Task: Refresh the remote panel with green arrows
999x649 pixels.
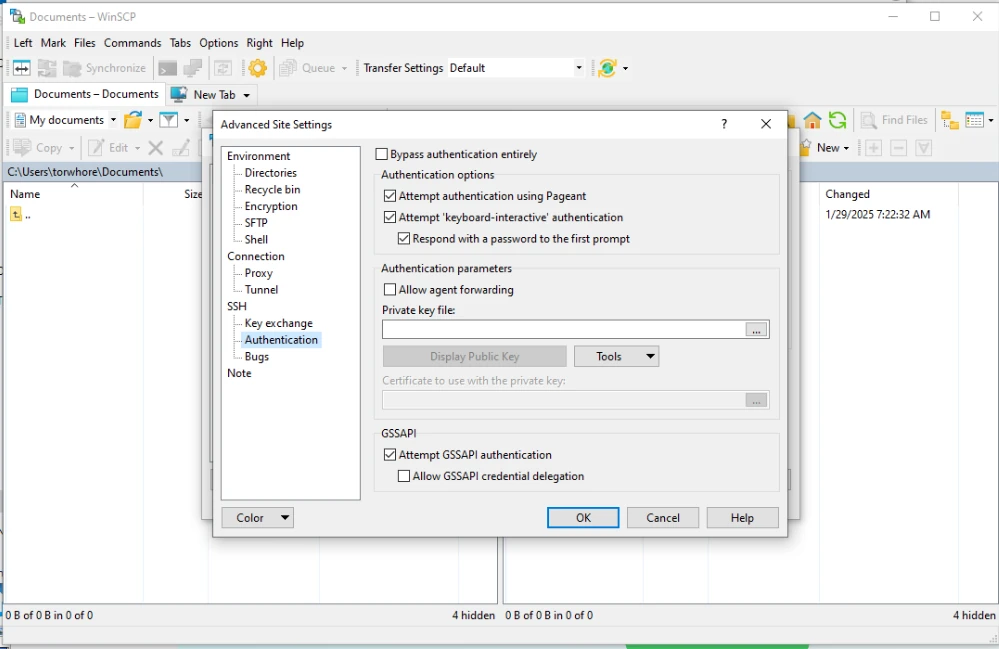Action: pos(837,120)
